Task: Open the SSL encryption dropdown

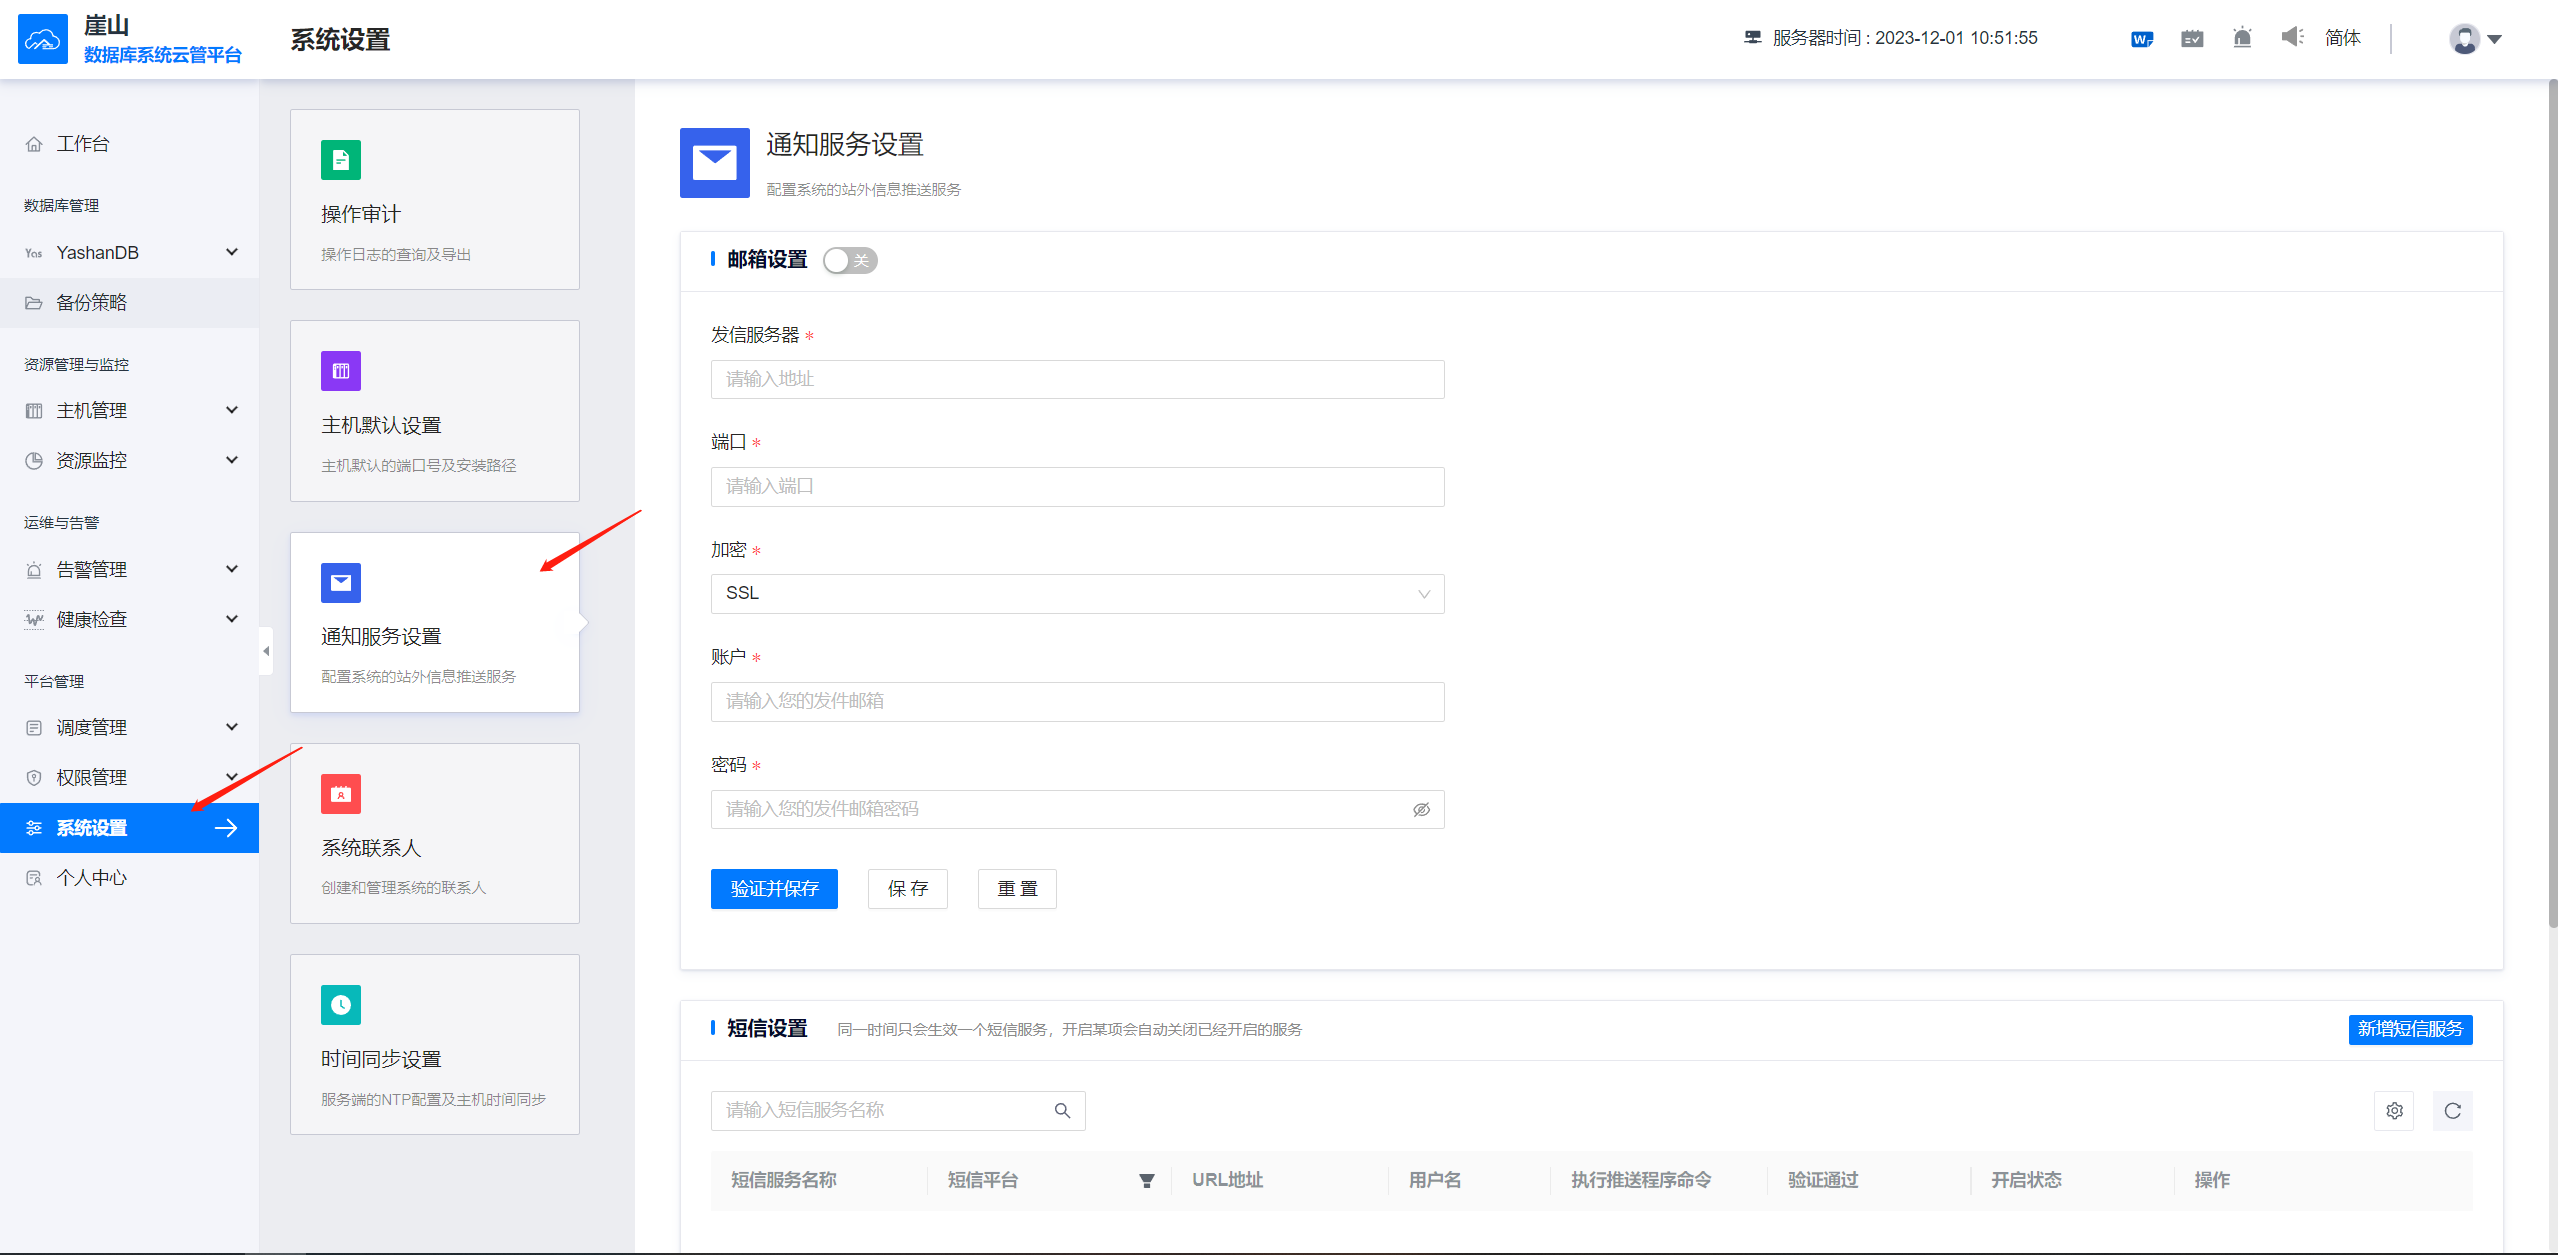Action: [1077, 594]
